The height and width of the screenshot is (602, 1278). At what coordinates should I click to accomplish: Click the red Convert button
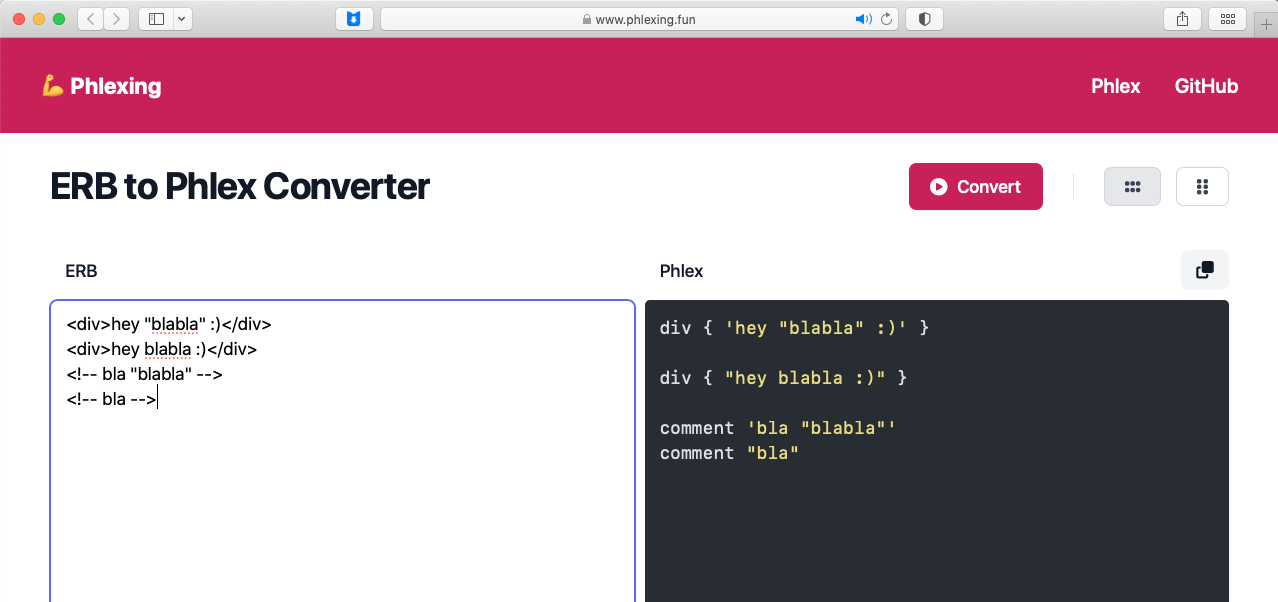pos(976,186)
